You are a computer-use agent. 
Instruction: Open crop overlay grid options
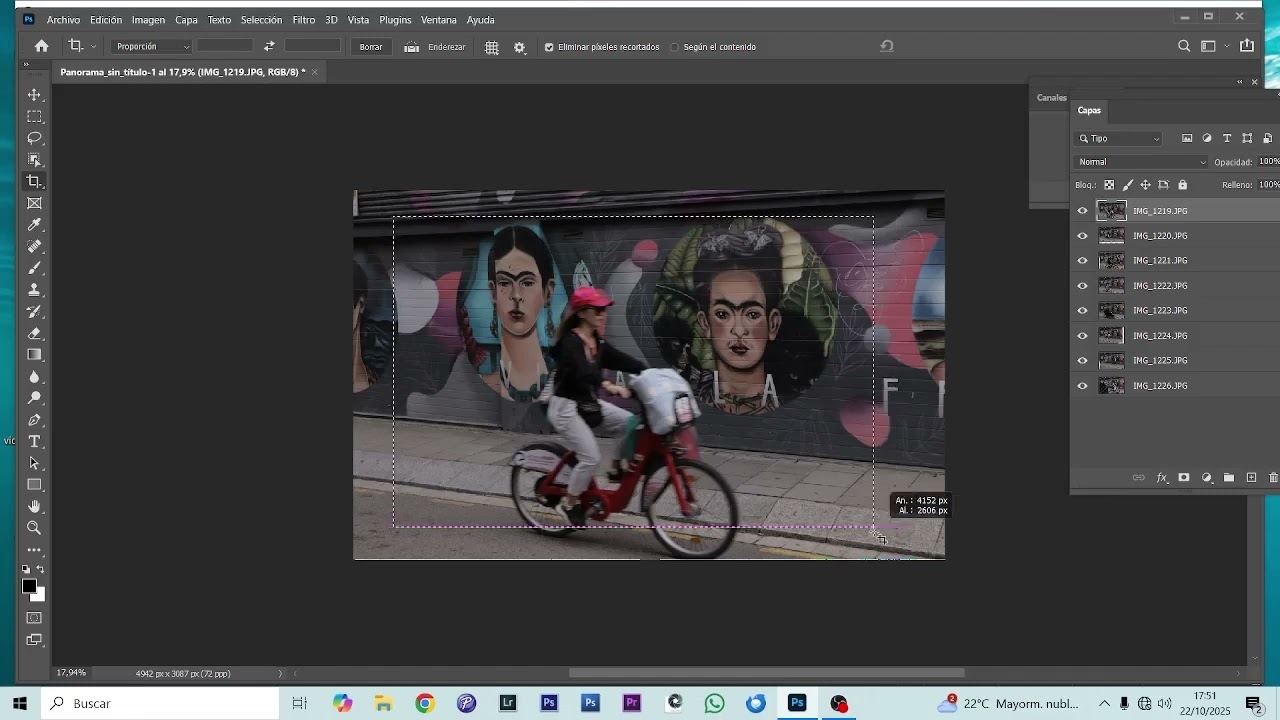(492, 47)
